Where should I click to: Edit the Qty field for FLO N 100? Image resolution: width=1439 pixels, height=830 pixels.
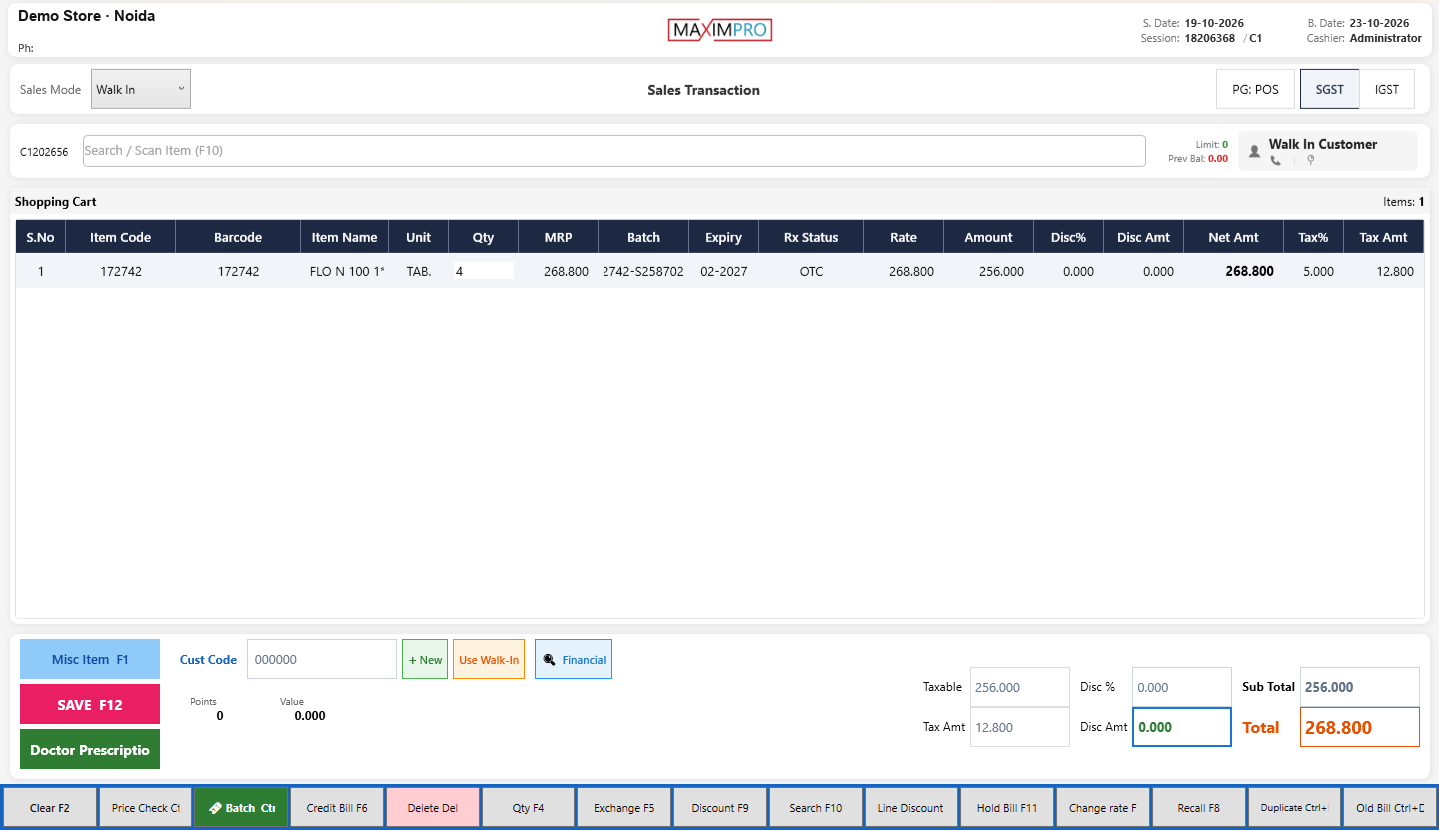(x=484, y=271)
